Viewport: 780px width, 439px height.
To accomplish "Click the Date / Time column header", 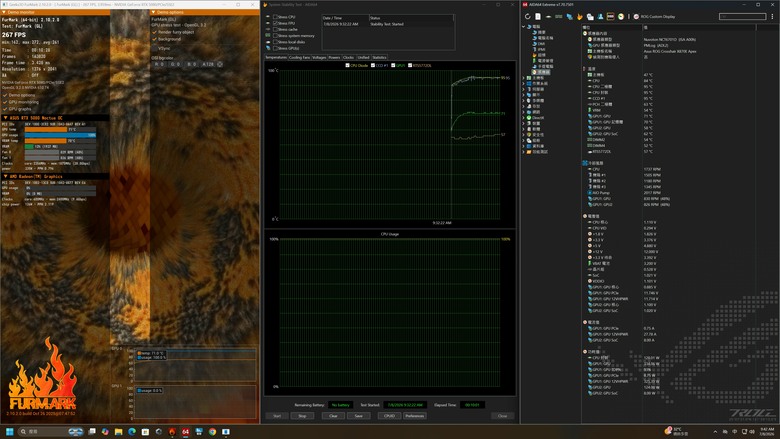I will (345, 17).
